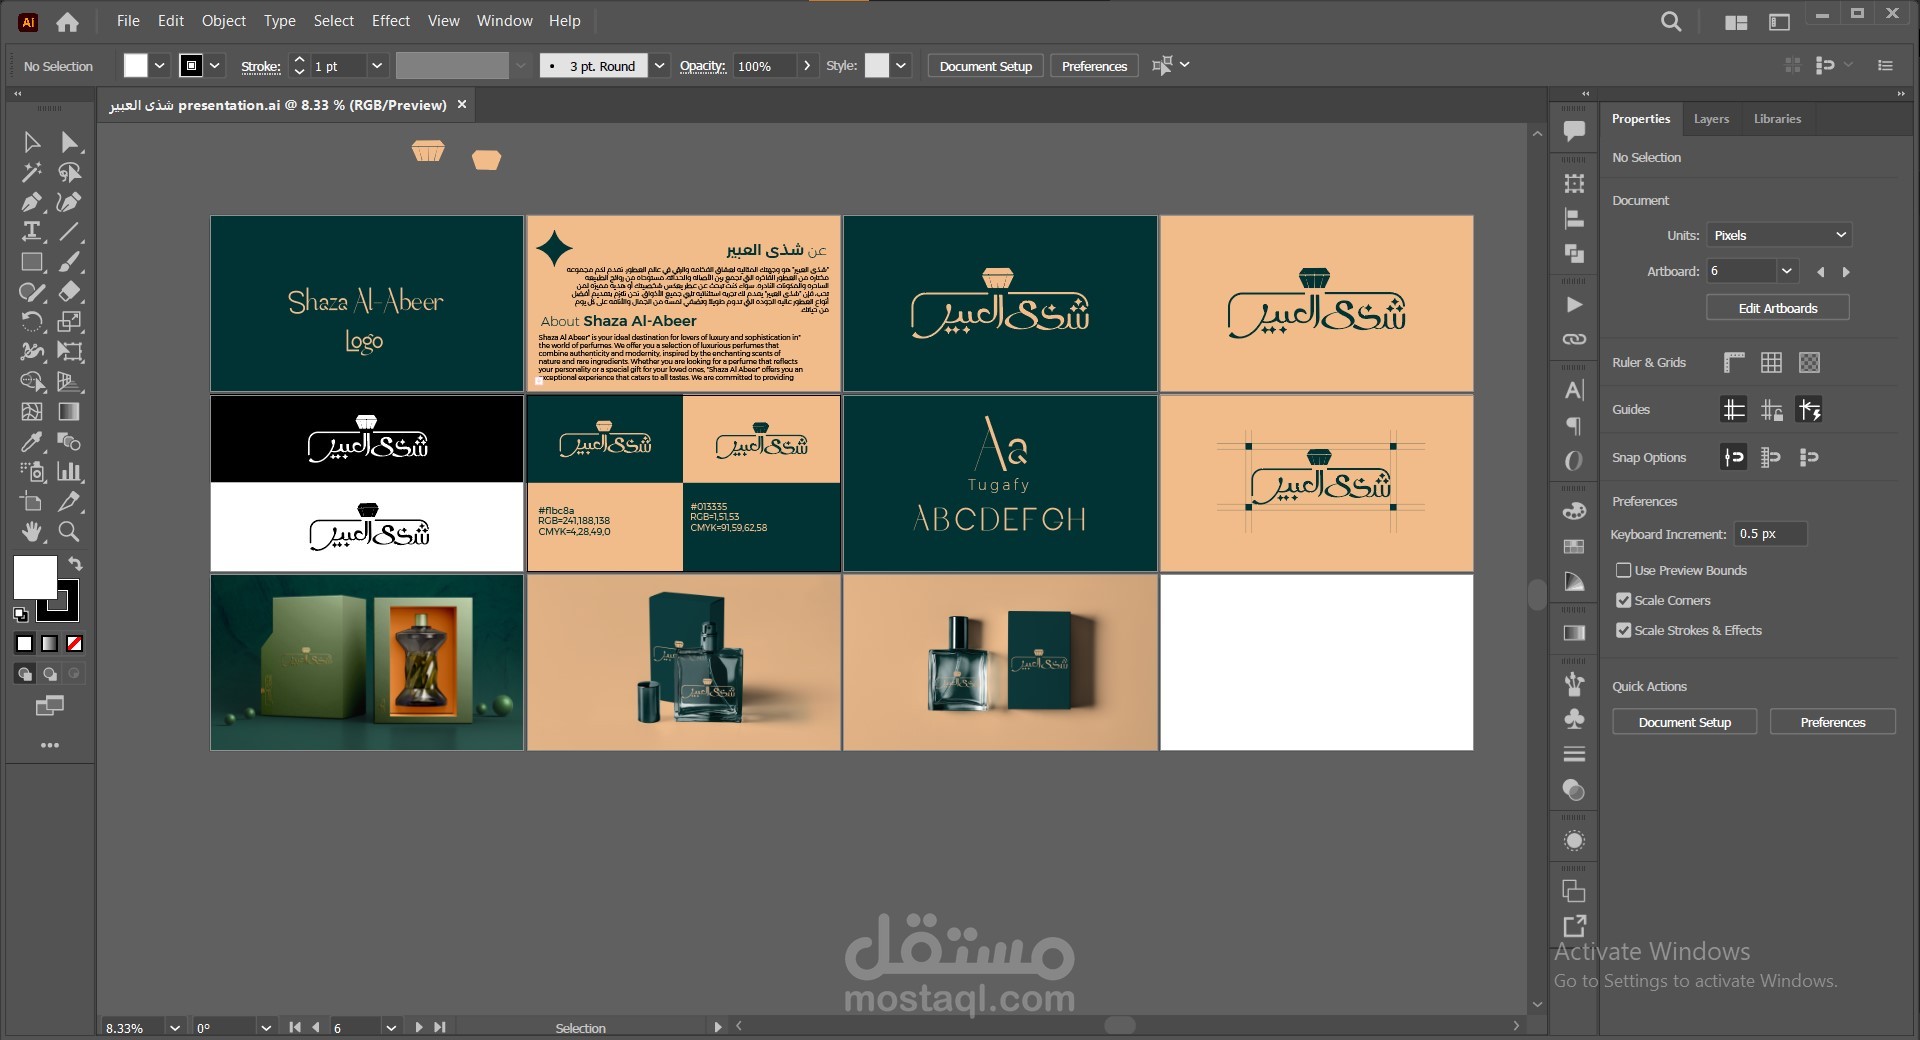This screenshot has width=1920, height=1040.
Task: Choose the Column Graph tool
Action: [69, 472]
